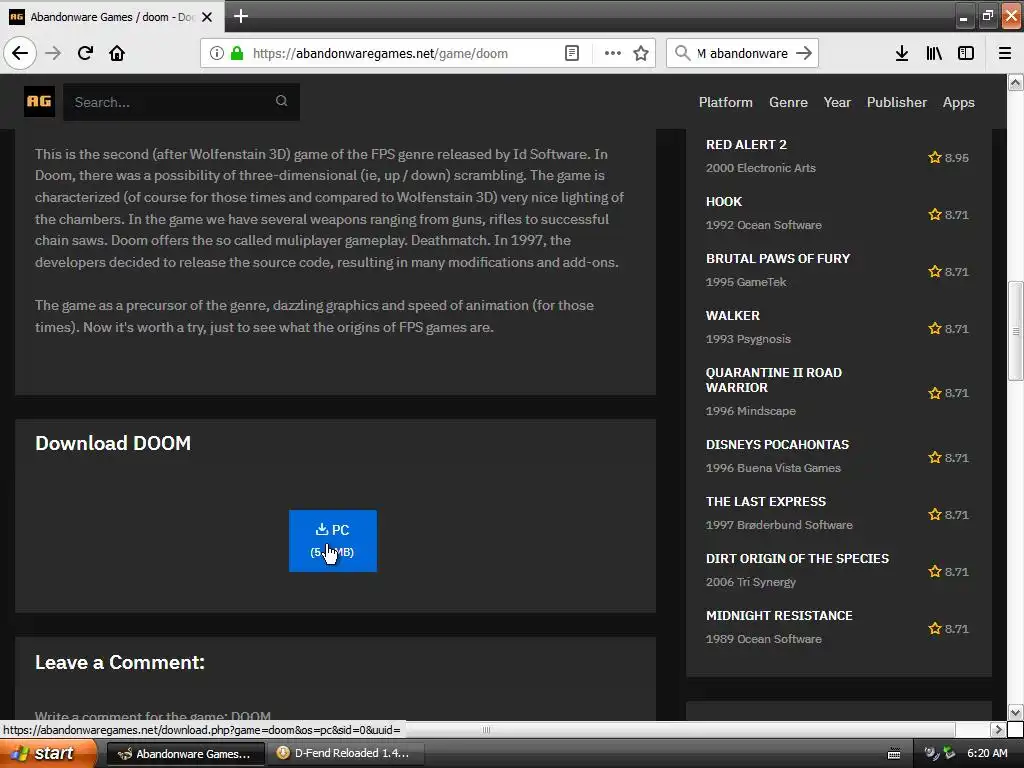Open BRUTAL PAWS OF FURY link
The image size is (1024, 768).
(x=778, y=258)
